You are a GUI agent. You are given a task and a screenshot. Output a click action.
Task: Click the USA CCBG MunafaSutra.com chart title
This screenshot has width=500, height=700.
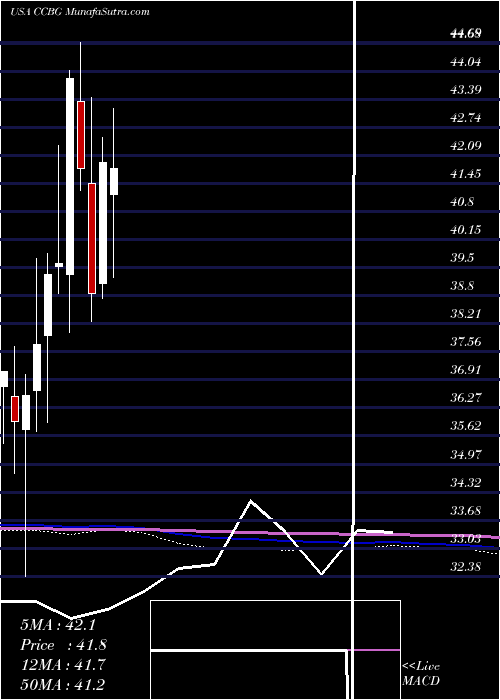click(x=79, y=12)
